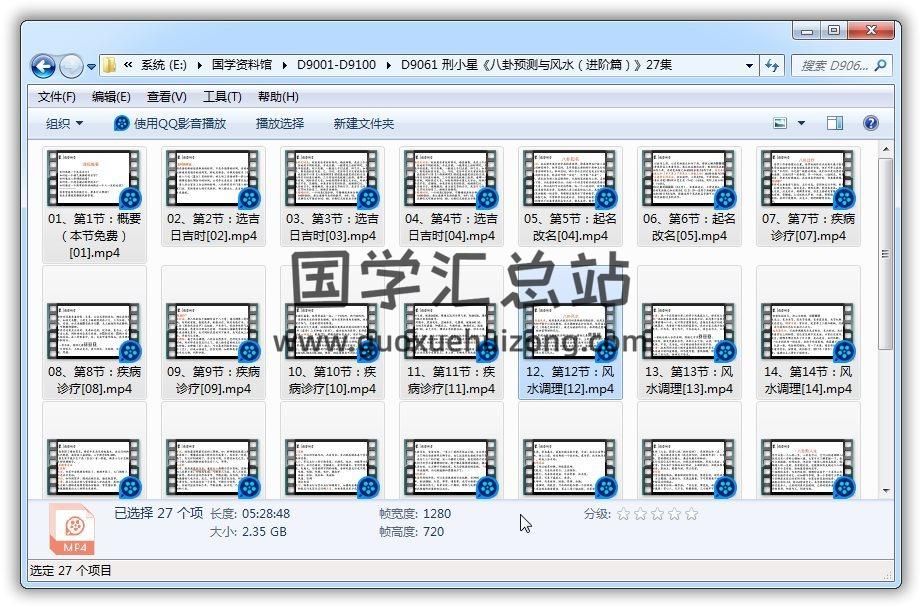The height and width of the screenshot is (609, 922).
Task: Rate with the second star in 分级
Action: [640, 514]
